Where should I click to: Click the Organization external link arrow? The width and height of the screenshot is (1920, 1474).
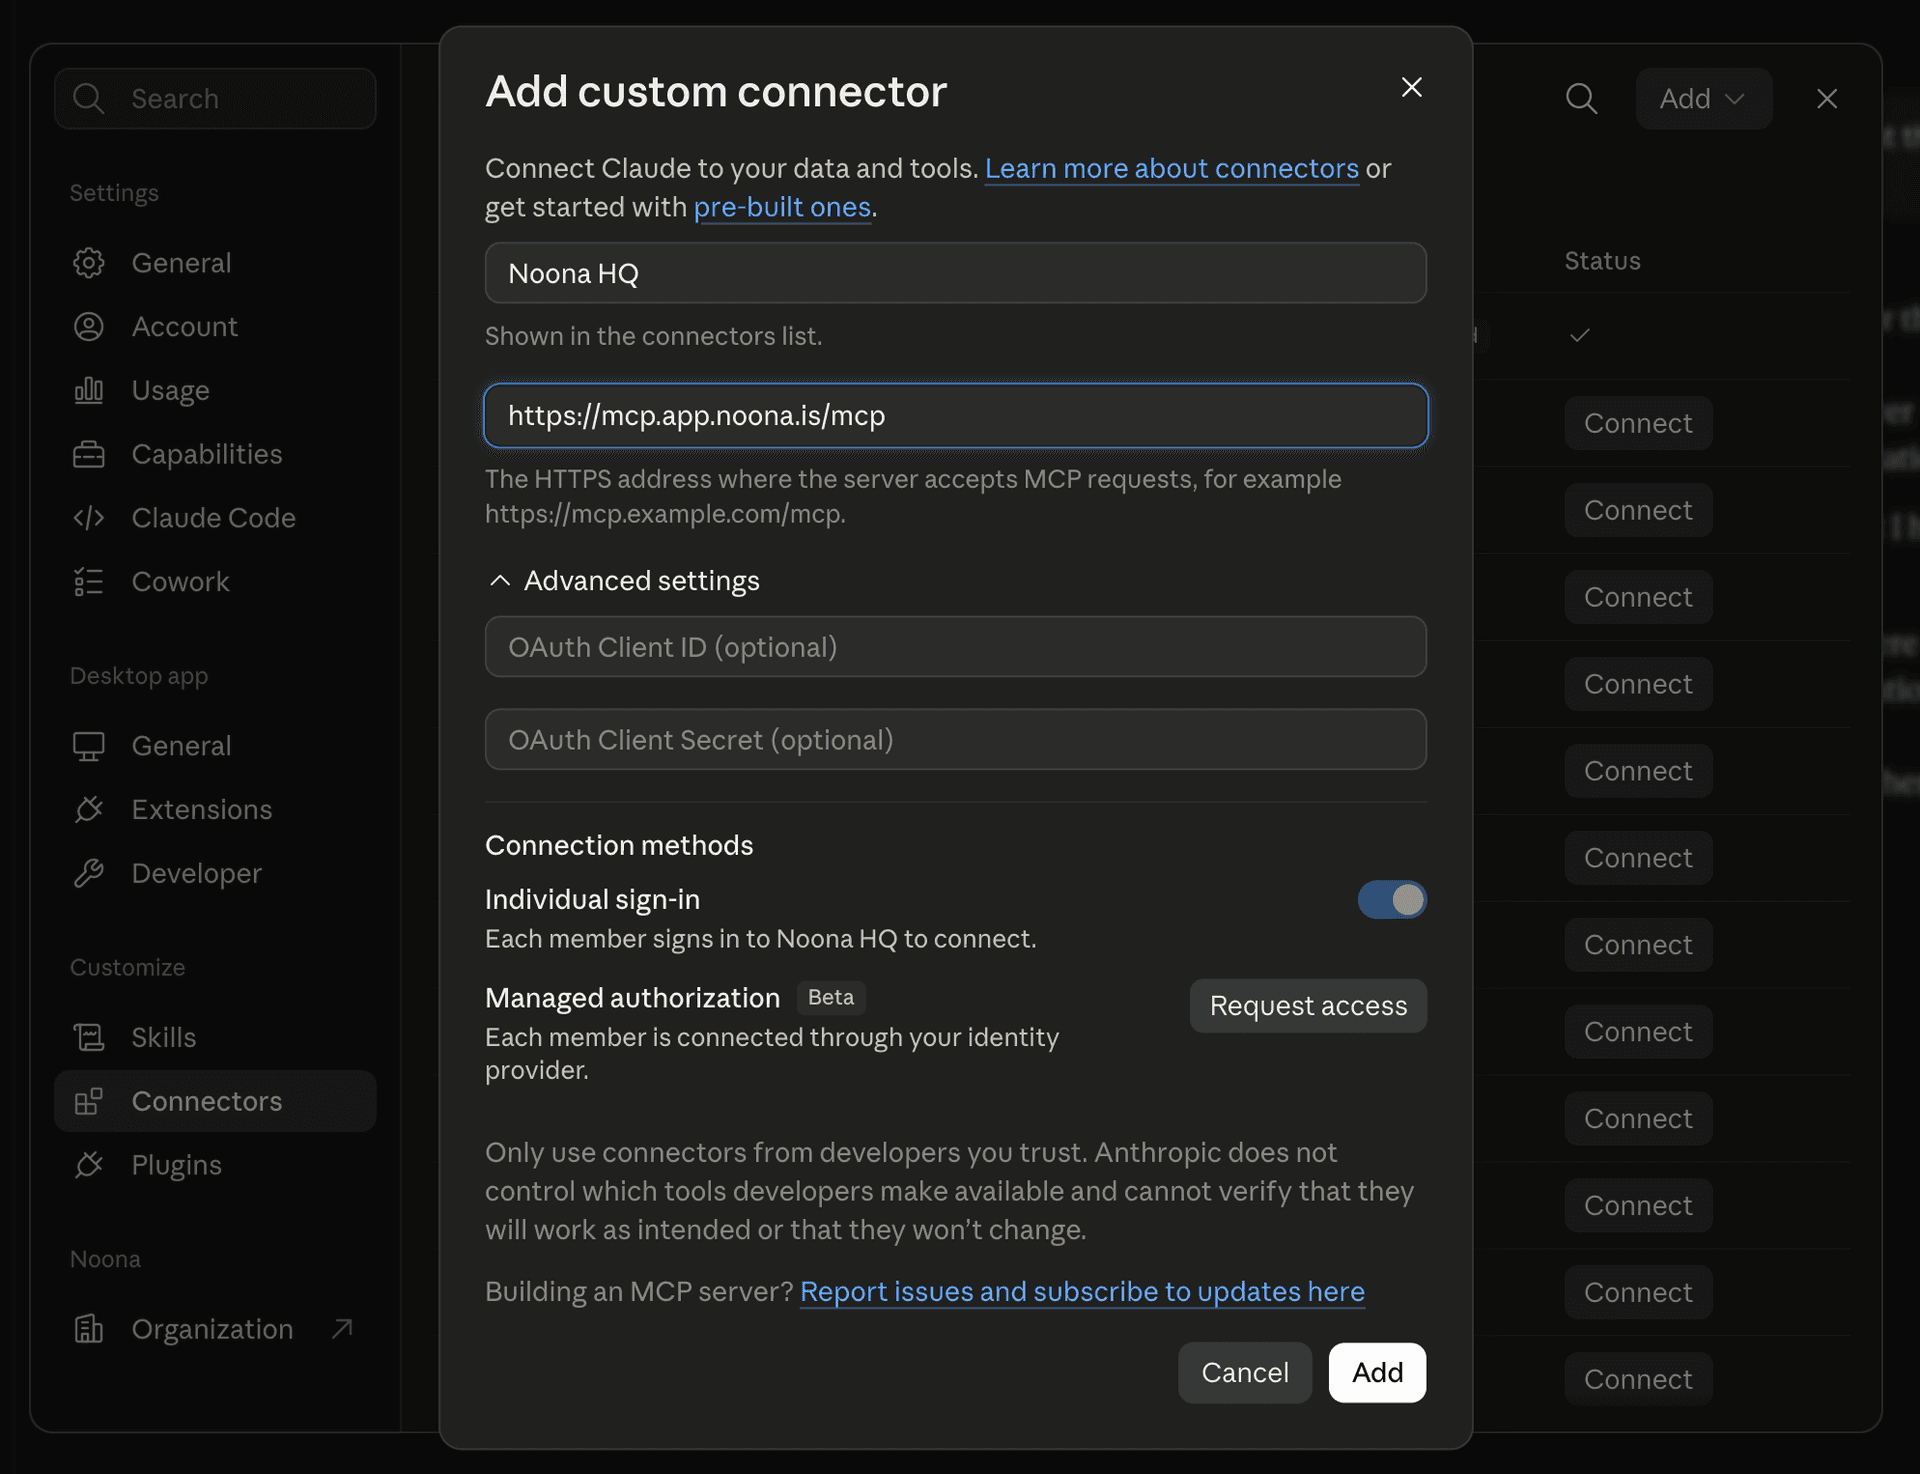click(342, 1328)
